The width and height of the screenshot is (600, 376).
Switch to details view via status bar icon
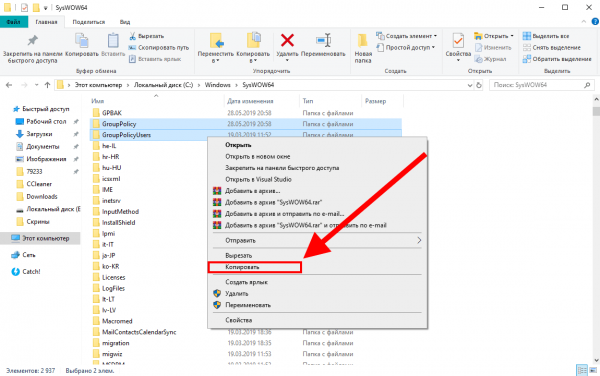(x=582, y=370)
